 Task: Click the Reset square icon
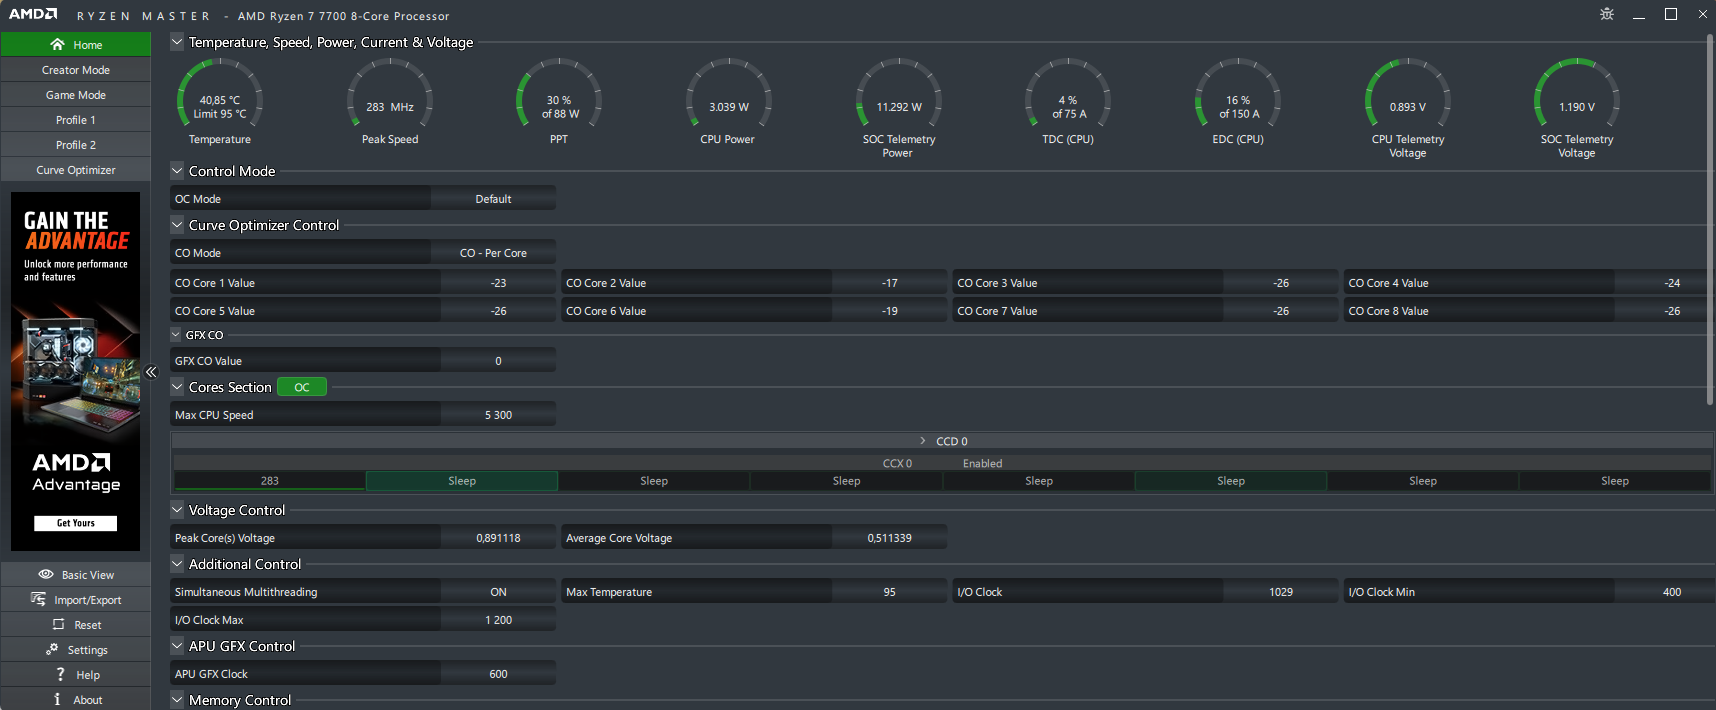[58, 624]
